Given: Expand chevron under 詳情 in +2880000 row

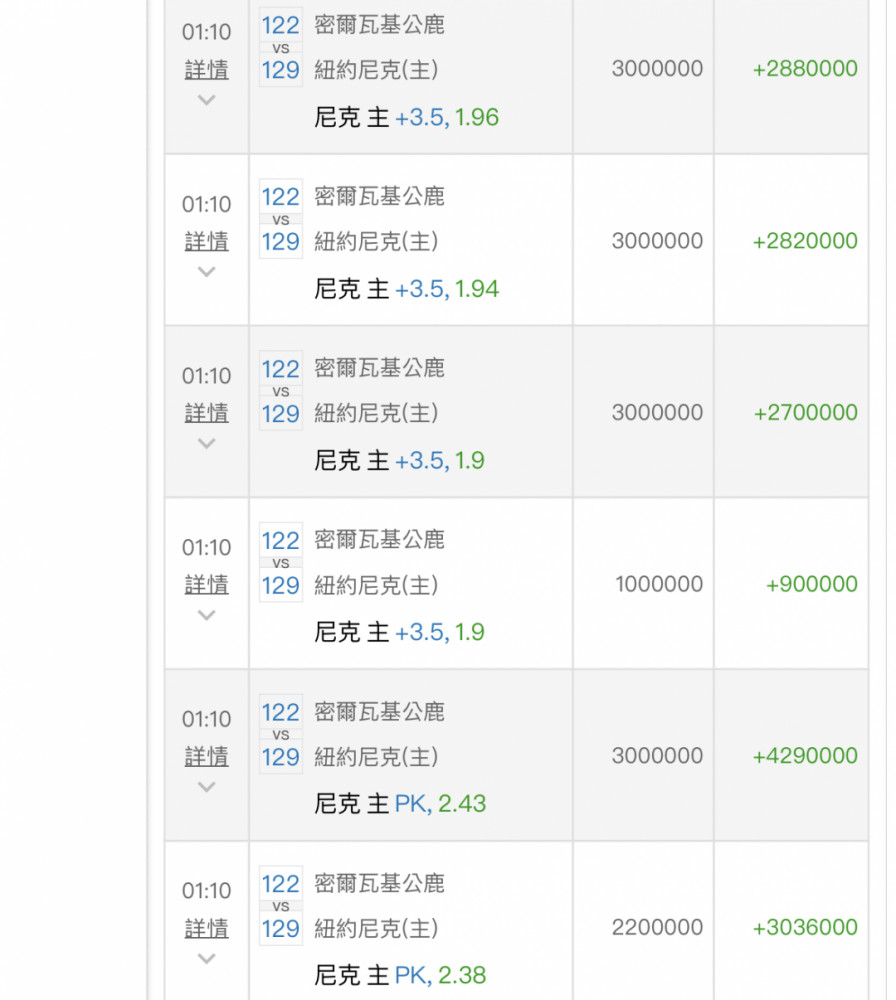Looking at the screenshot, I should 206,100.
